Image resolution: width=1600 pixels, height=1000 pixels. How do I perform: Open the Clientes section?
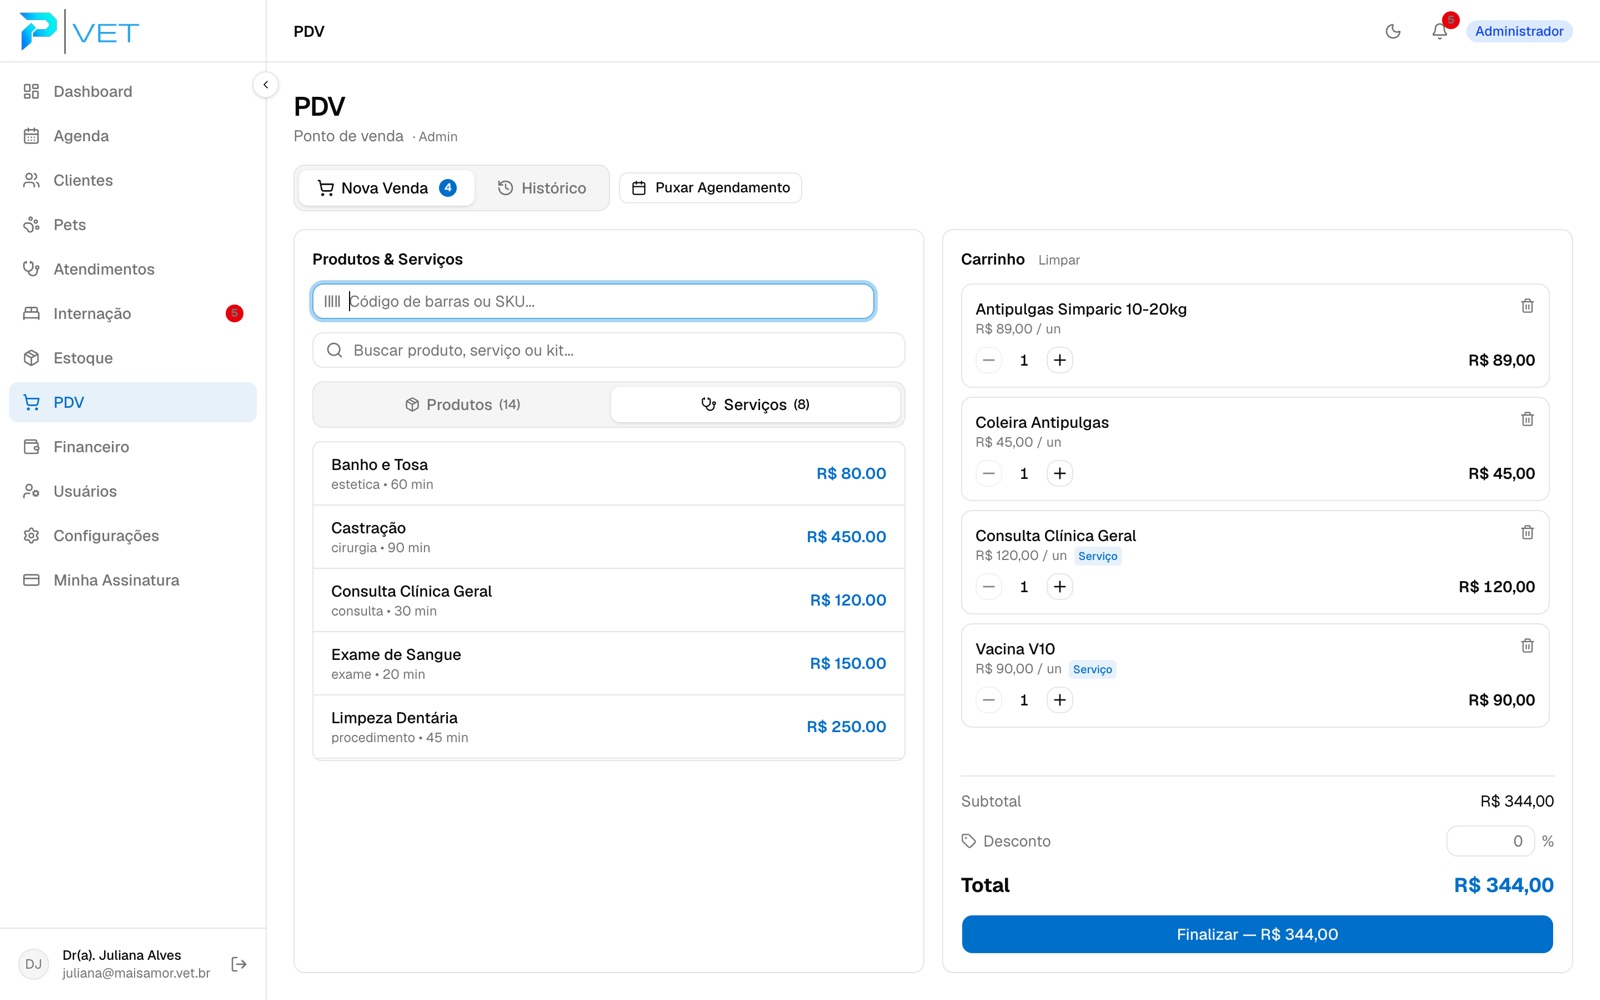click(133, 180)
